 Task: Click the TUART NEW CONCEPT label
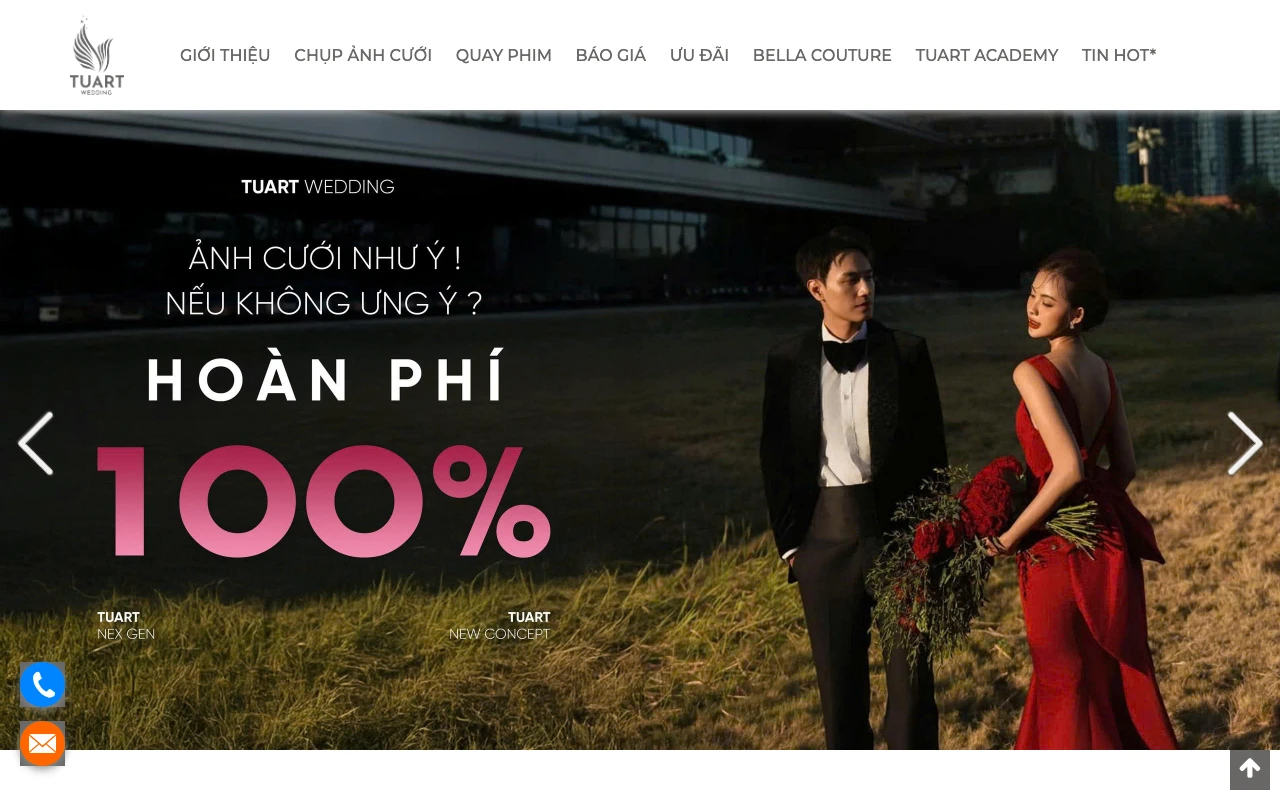coord(499,626)
